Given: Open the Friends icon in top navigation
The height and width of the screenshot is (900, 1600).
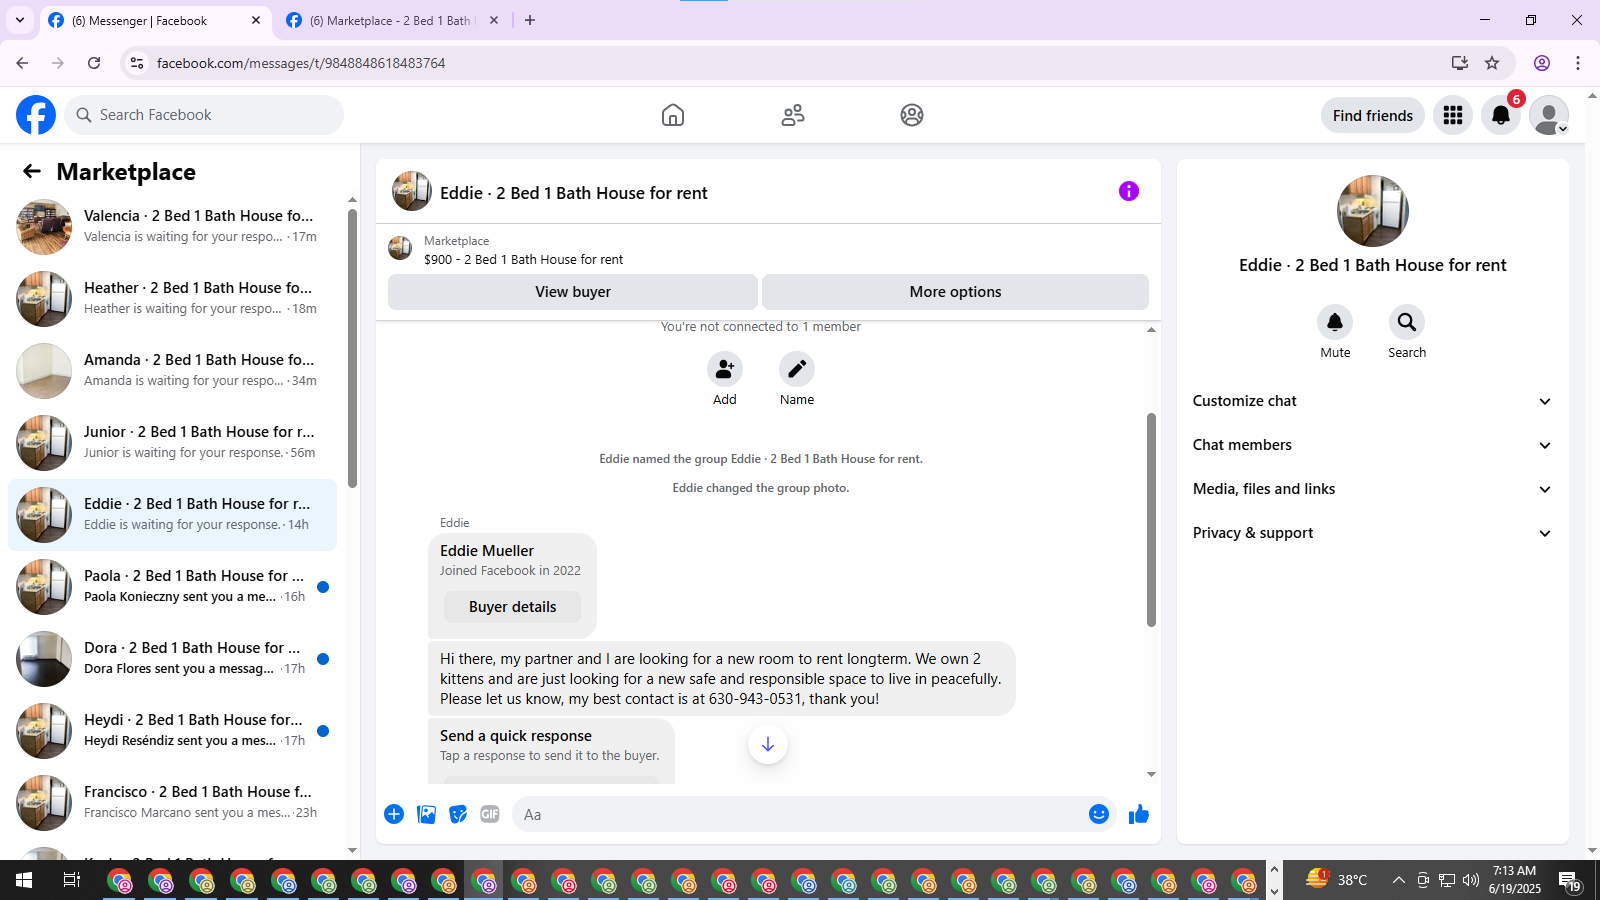Looking at the screenshot, I should tap(793, 115).
